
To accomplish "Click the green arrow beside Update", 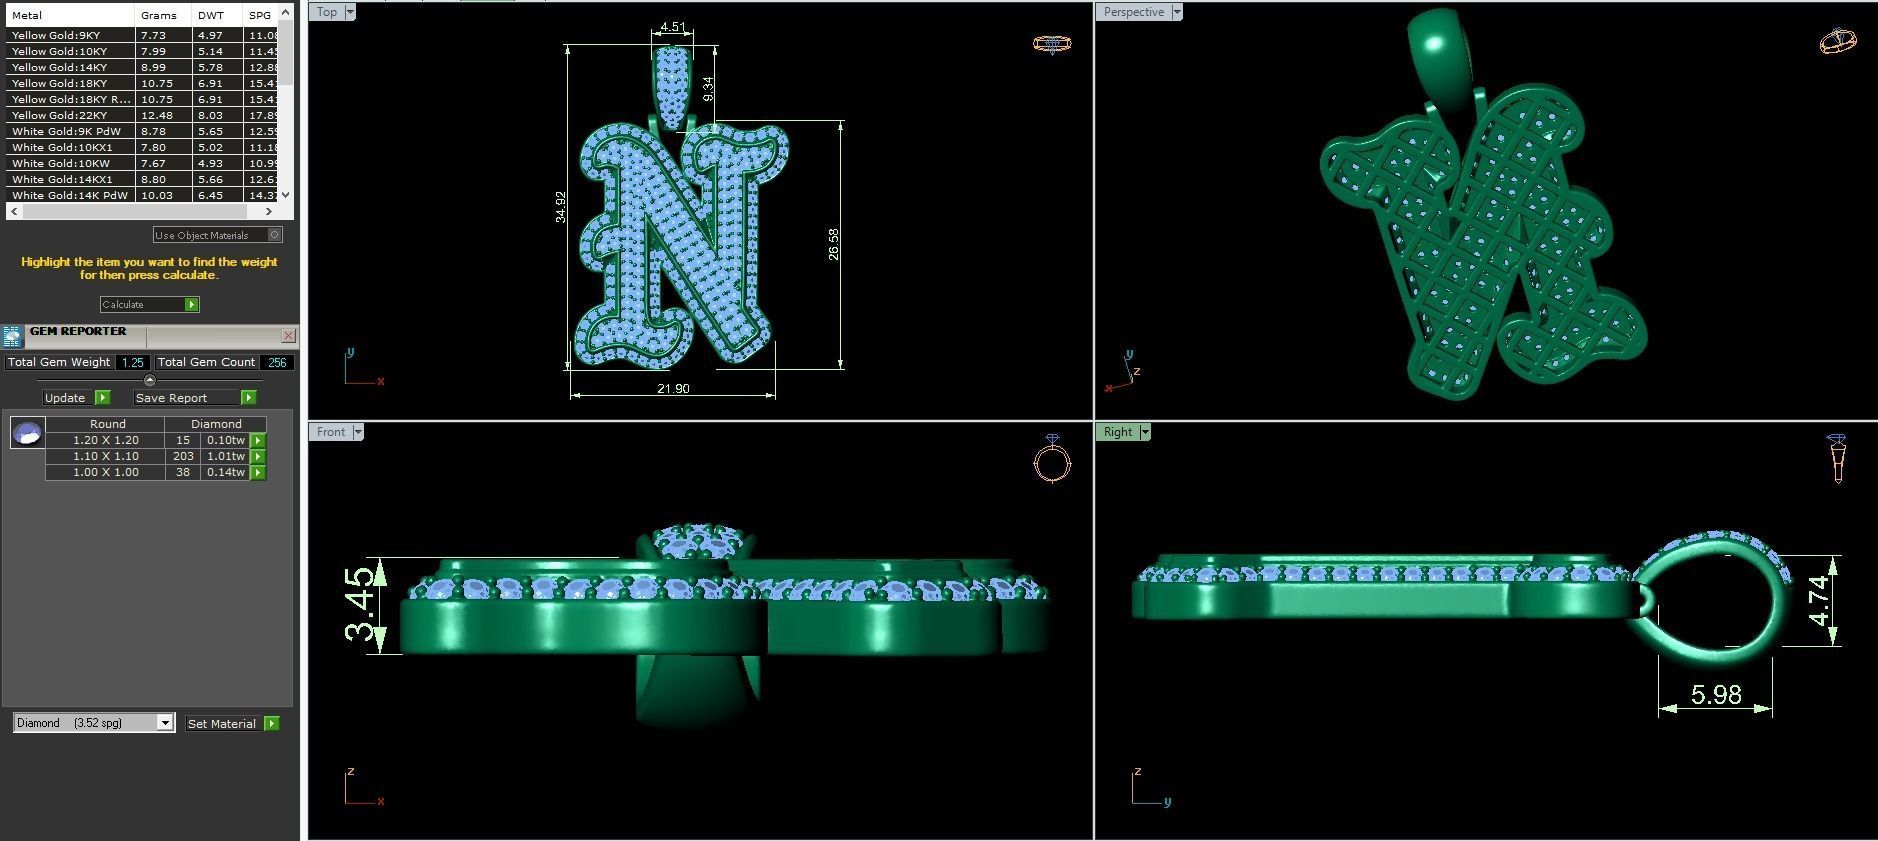I will [x=102, y=398].
